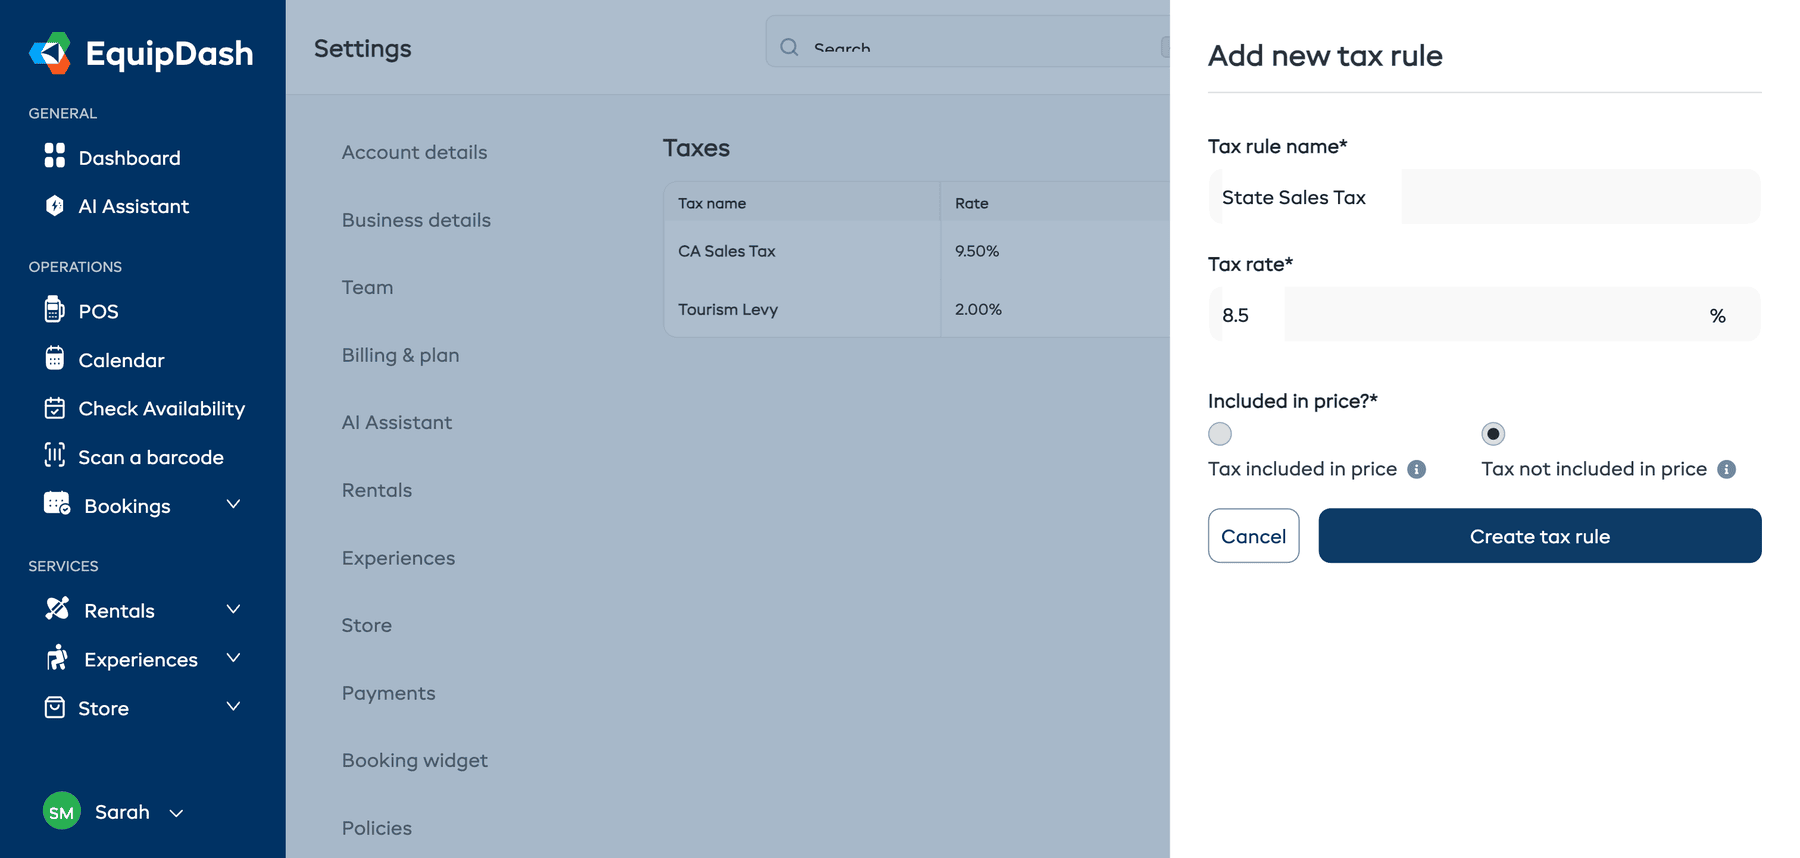Open Account details settings section

point(414,152)
